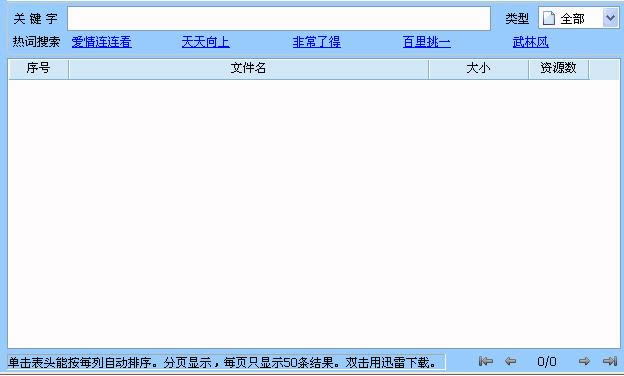
Task: Click the status bar hint about 迅雷下载
Action: pos(226,362)
